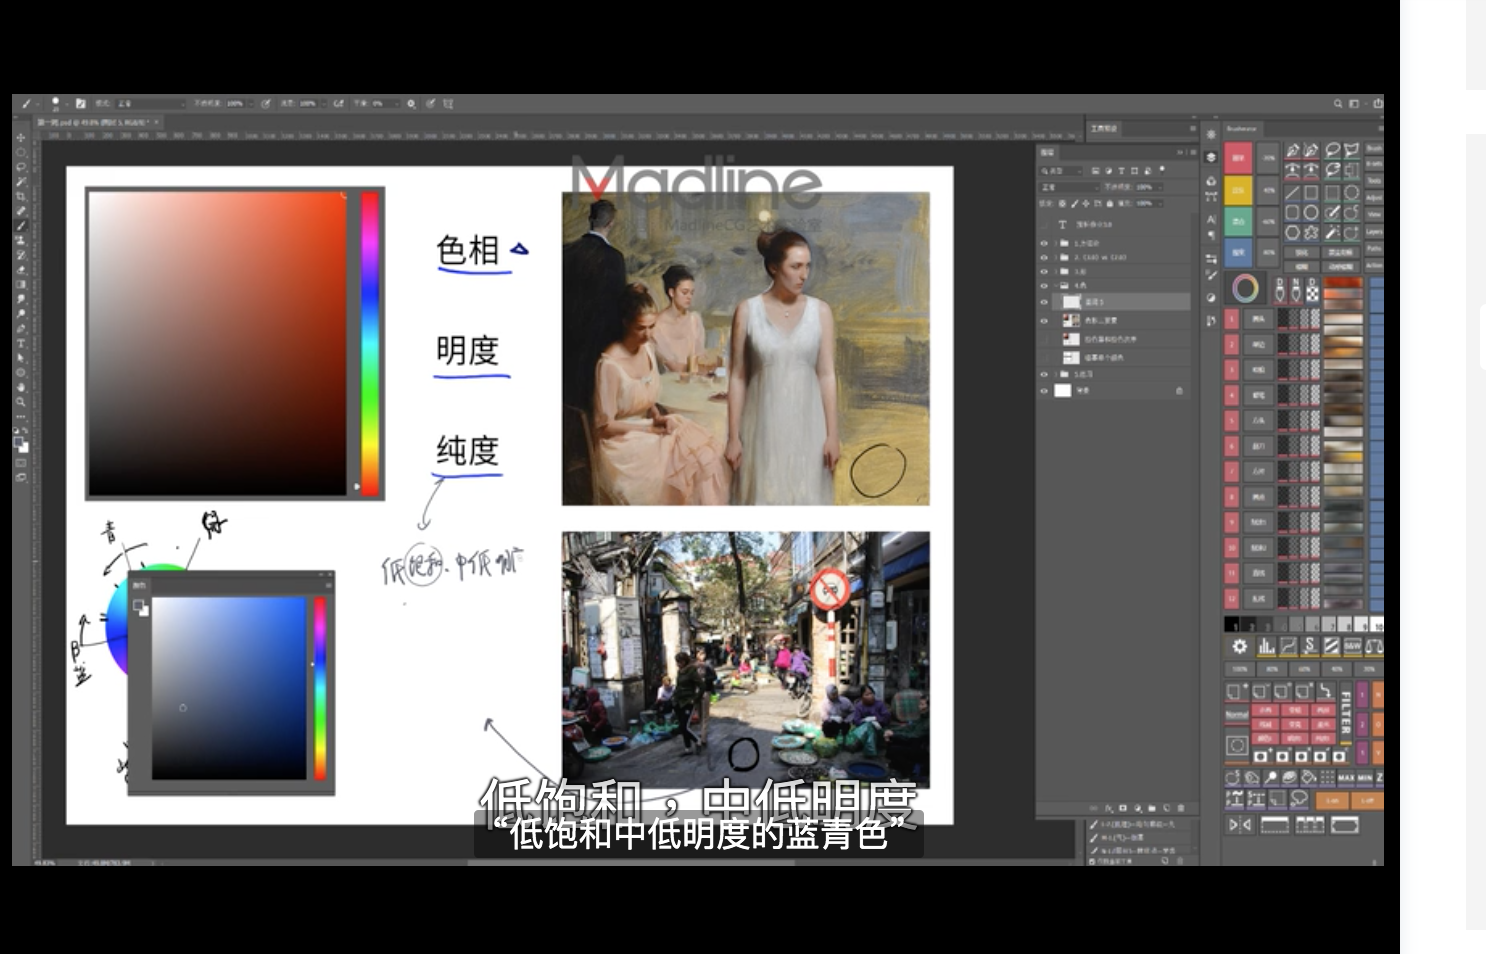The height and width of the screenshot is (954, 1486).
Task: Click the Normal button in bottom panel
Action: (x=1237, y=715)
